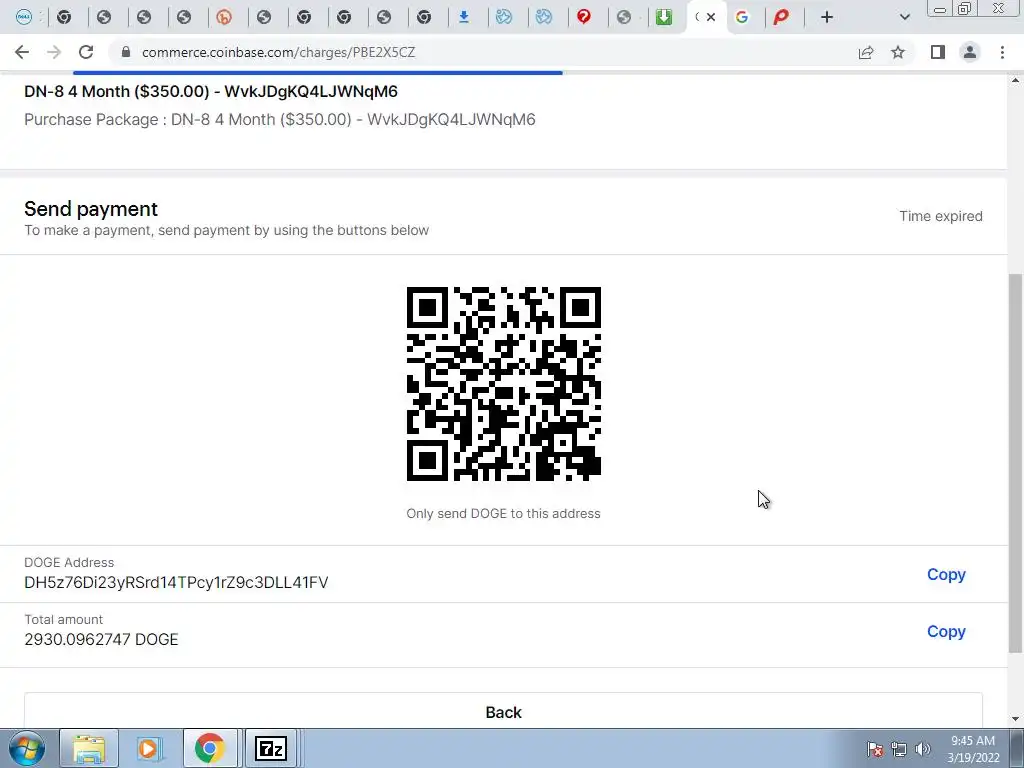
Task: Go back to previous page
Action: (22, 52)
